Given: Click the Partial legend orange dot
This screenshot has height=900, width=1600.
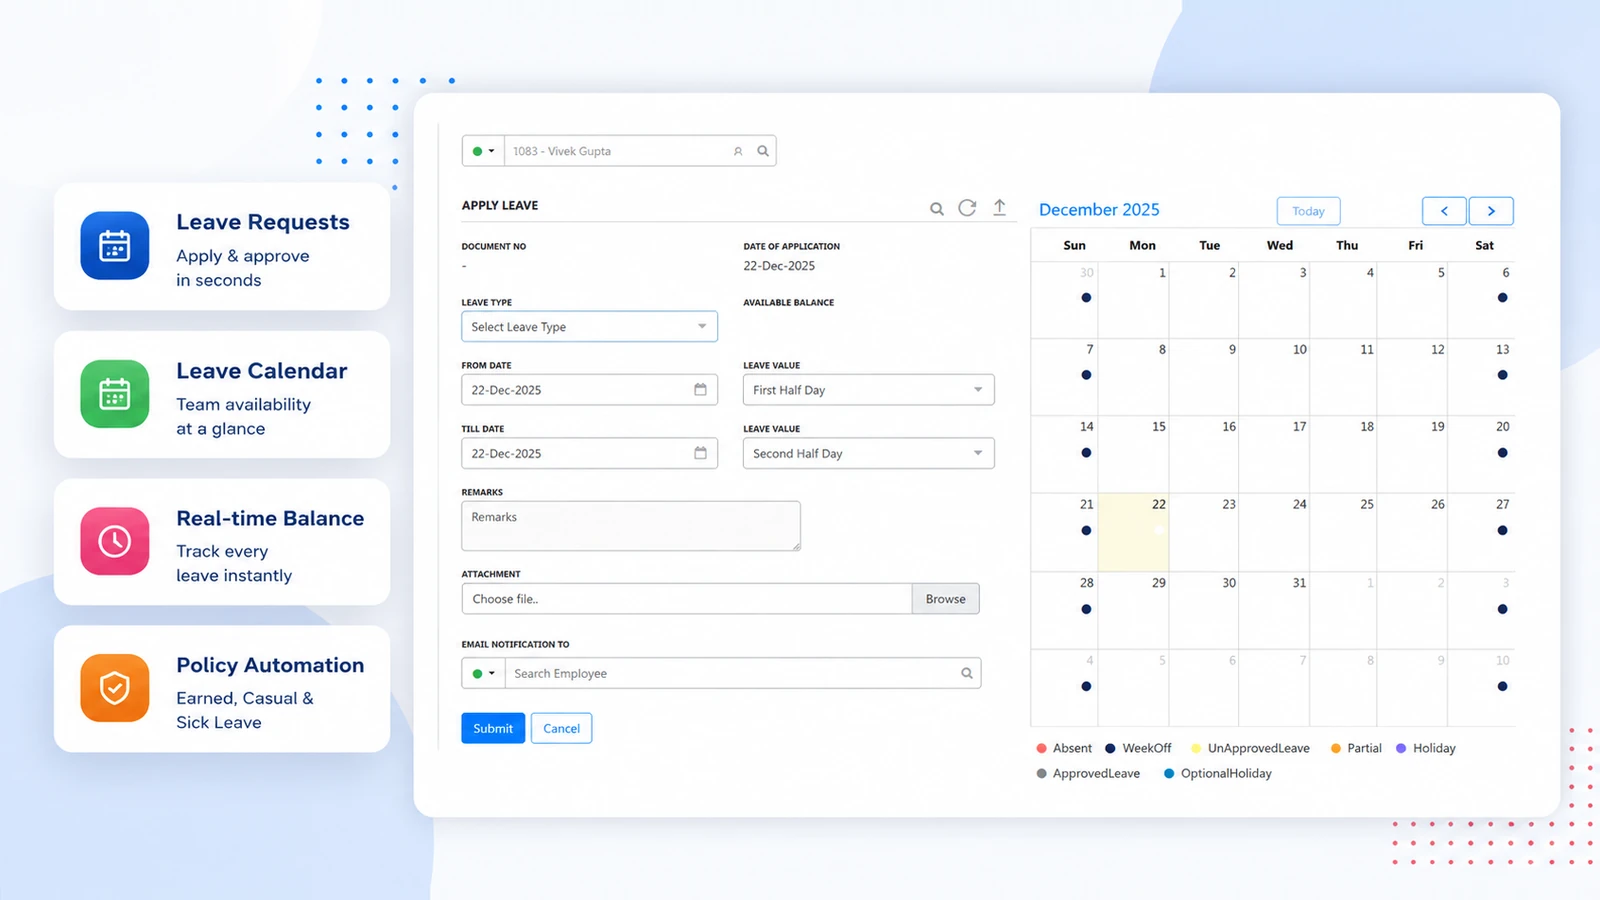Looking at the screenshot, I should (x=1336, y=748).
